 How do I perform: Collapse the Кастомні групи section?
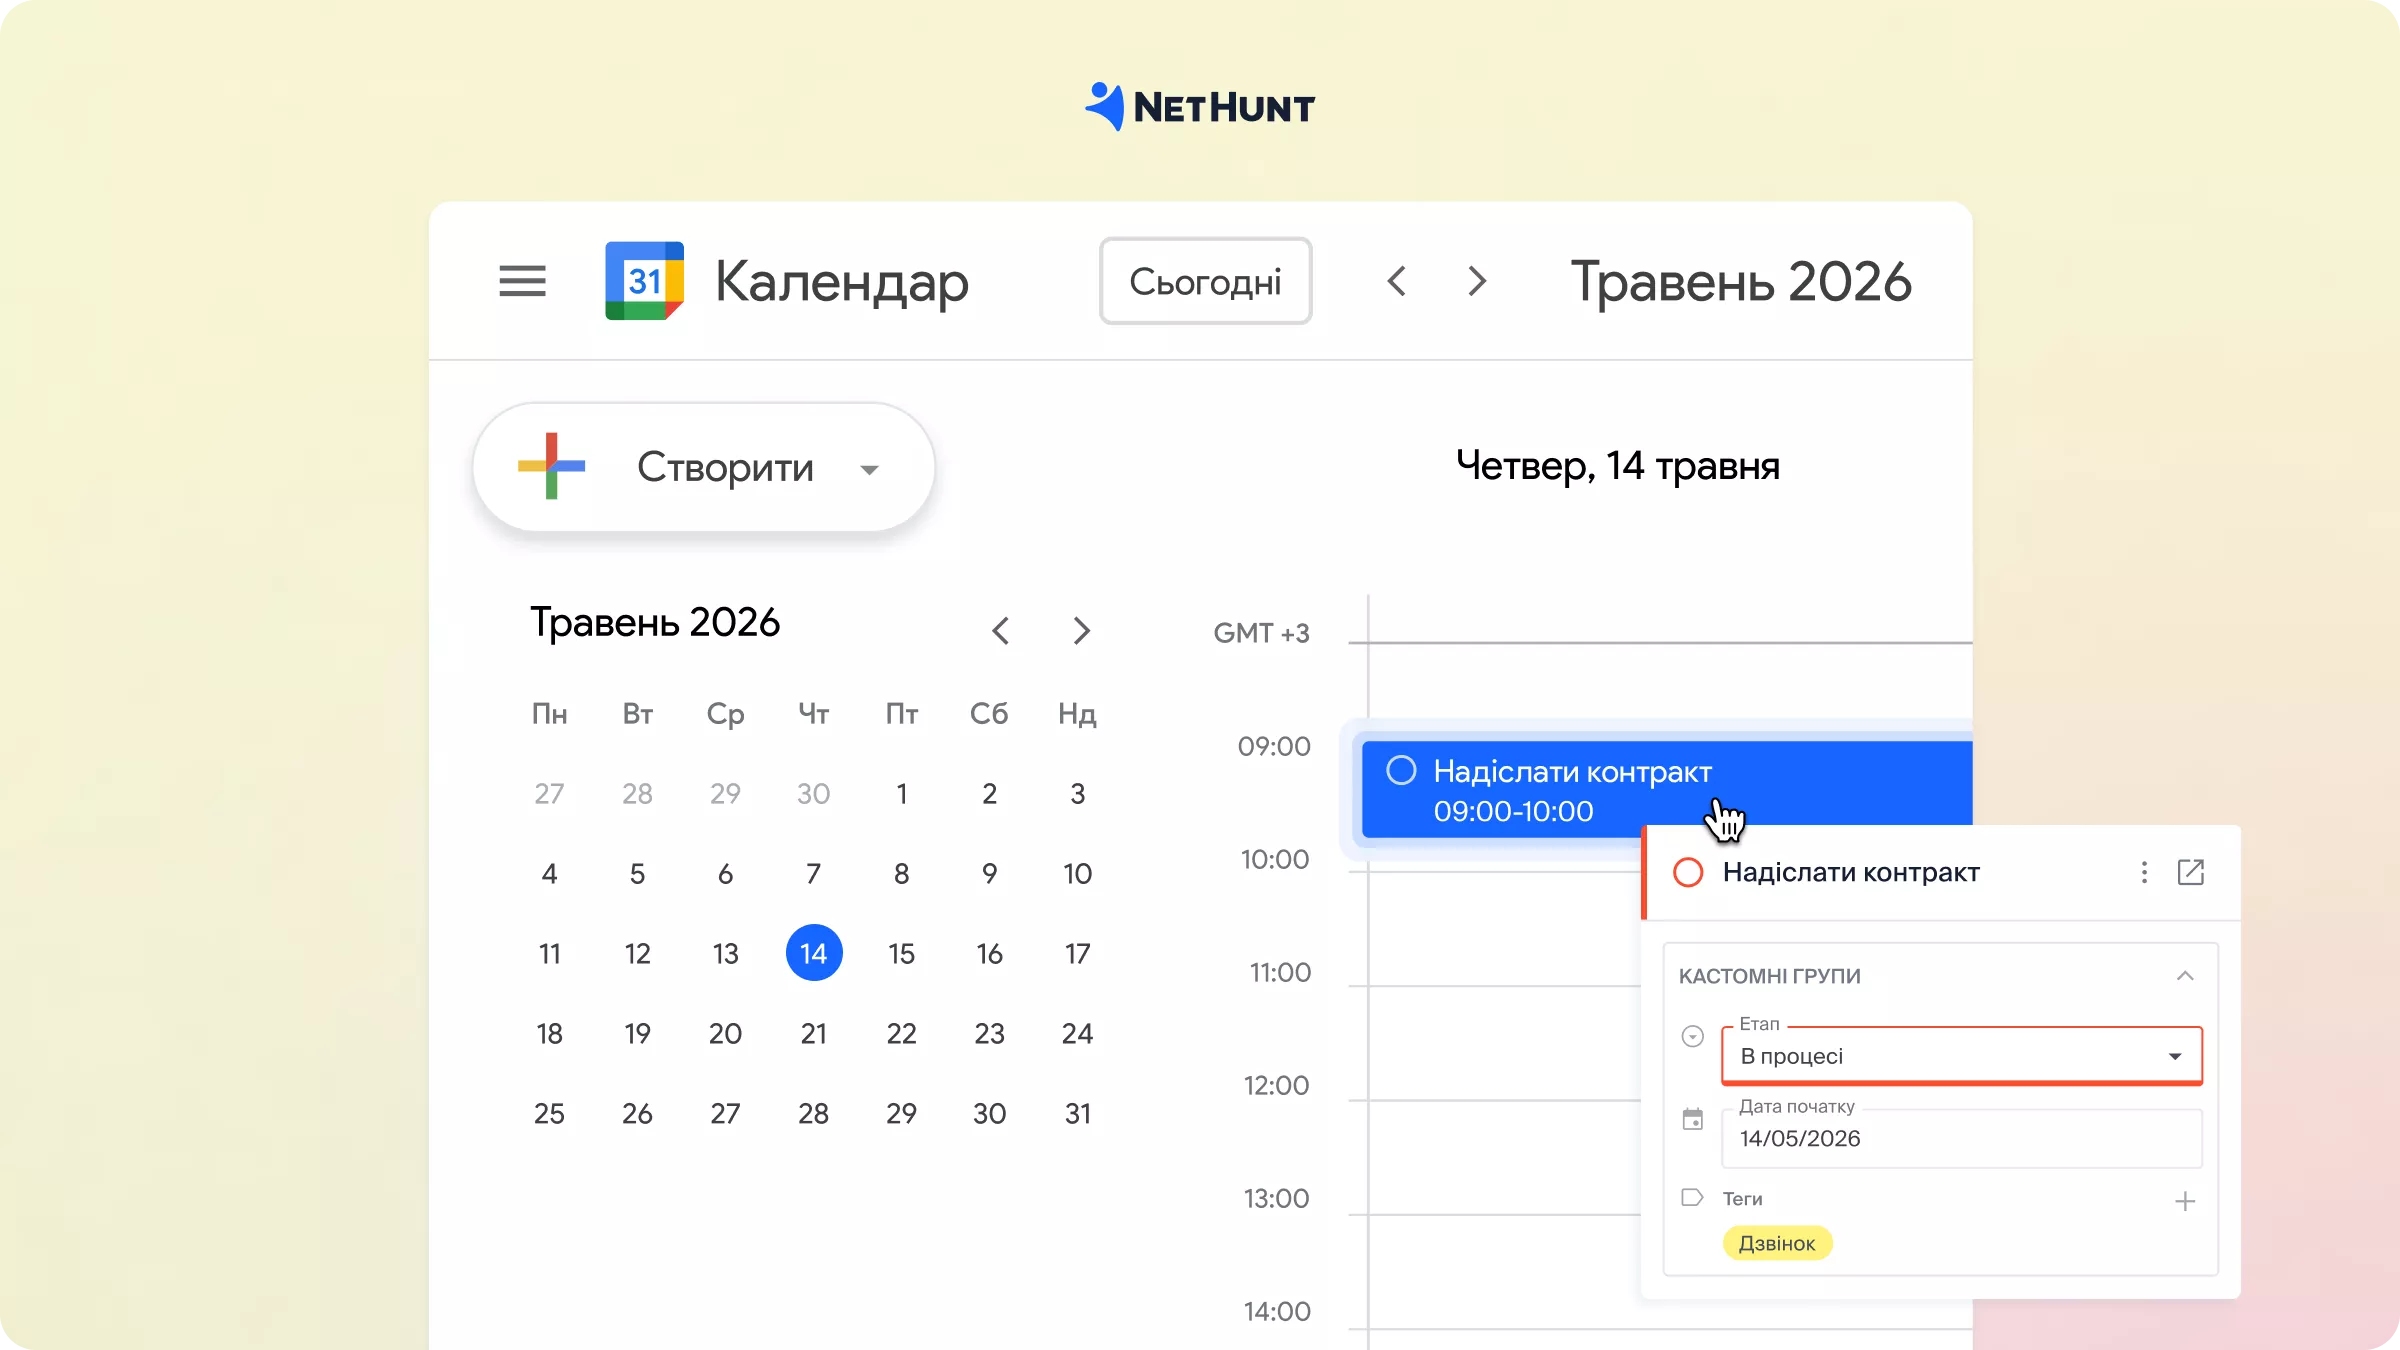point(2185,976)
